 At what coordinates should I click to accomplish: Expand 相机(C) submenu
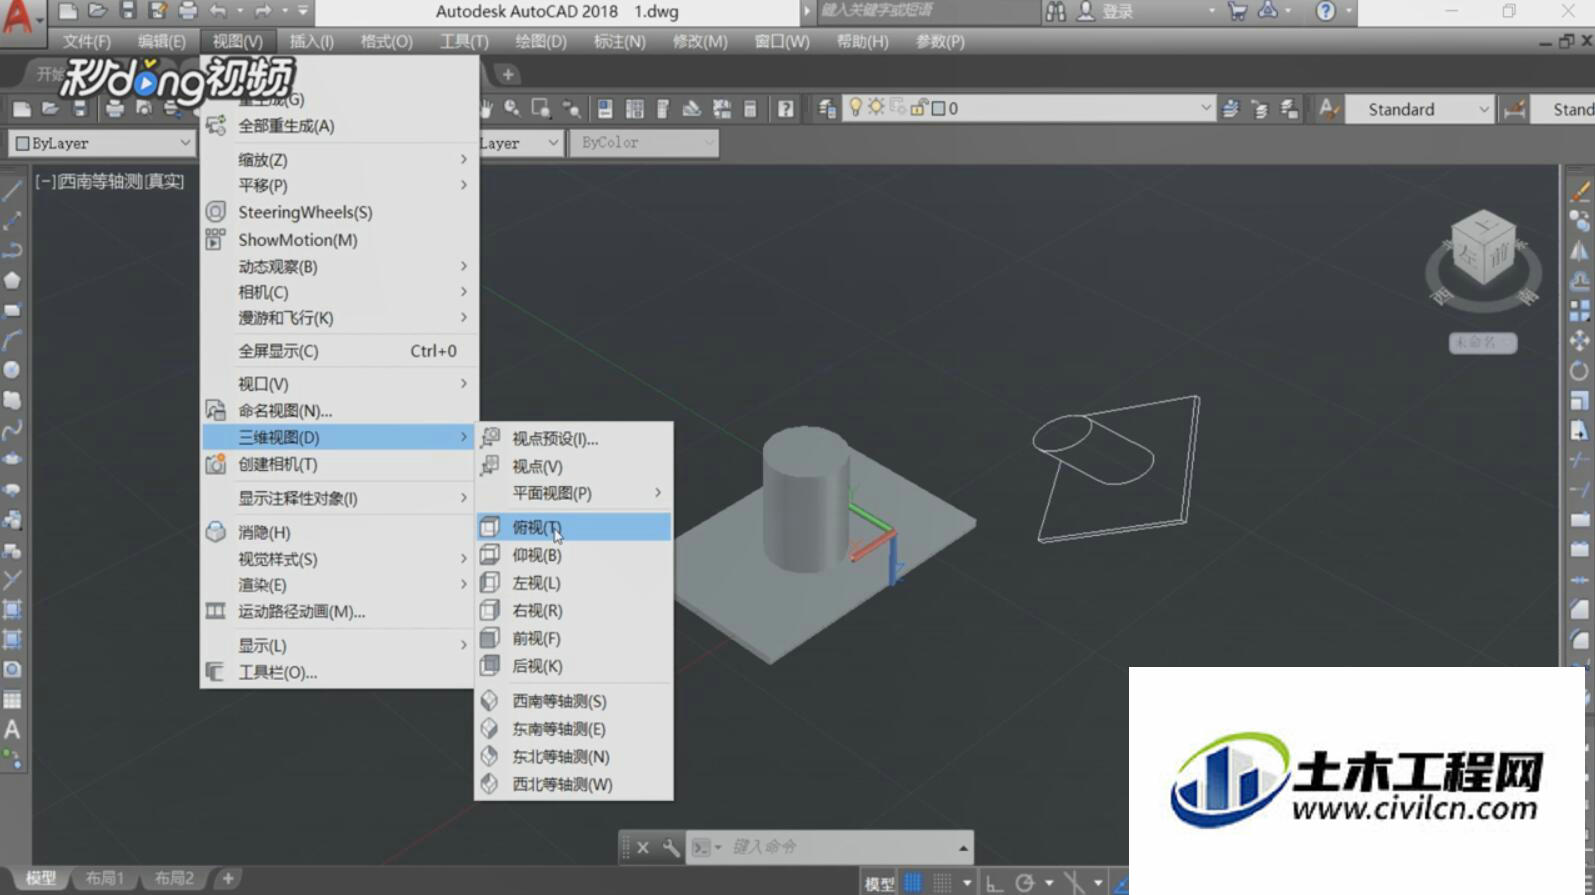339,292
